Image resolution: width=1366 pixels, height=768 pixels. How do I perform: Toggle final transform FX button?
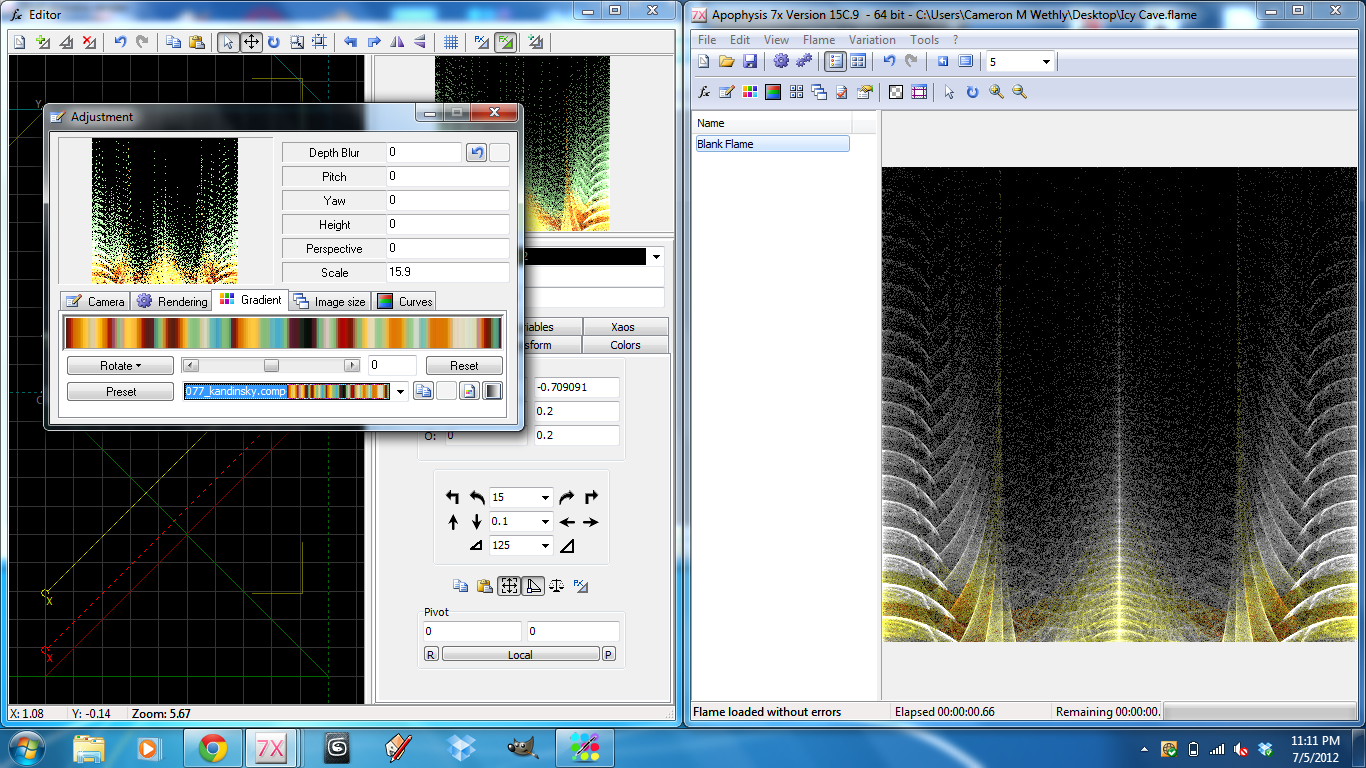pyautogui.click(x=506, y=42)
